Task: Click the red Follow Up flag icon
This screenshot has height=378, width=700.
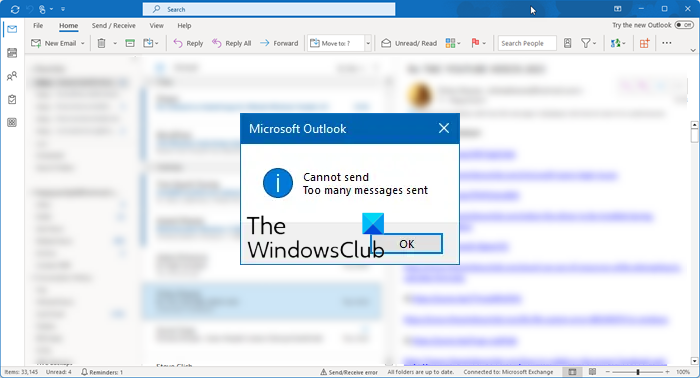Action: coord(475,43)
